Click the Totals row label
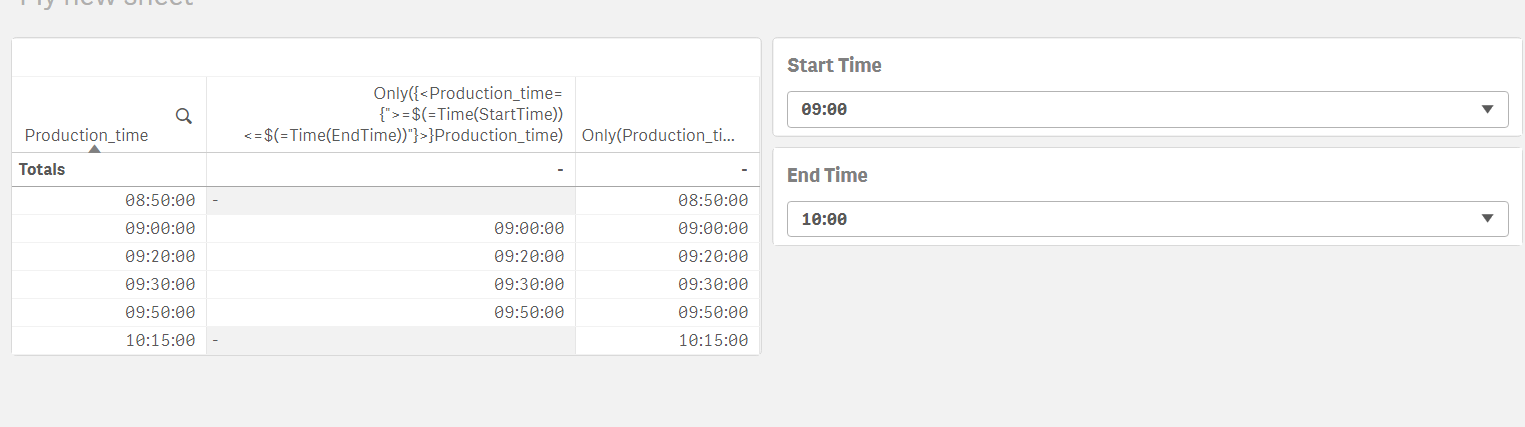 coord(42,170)
